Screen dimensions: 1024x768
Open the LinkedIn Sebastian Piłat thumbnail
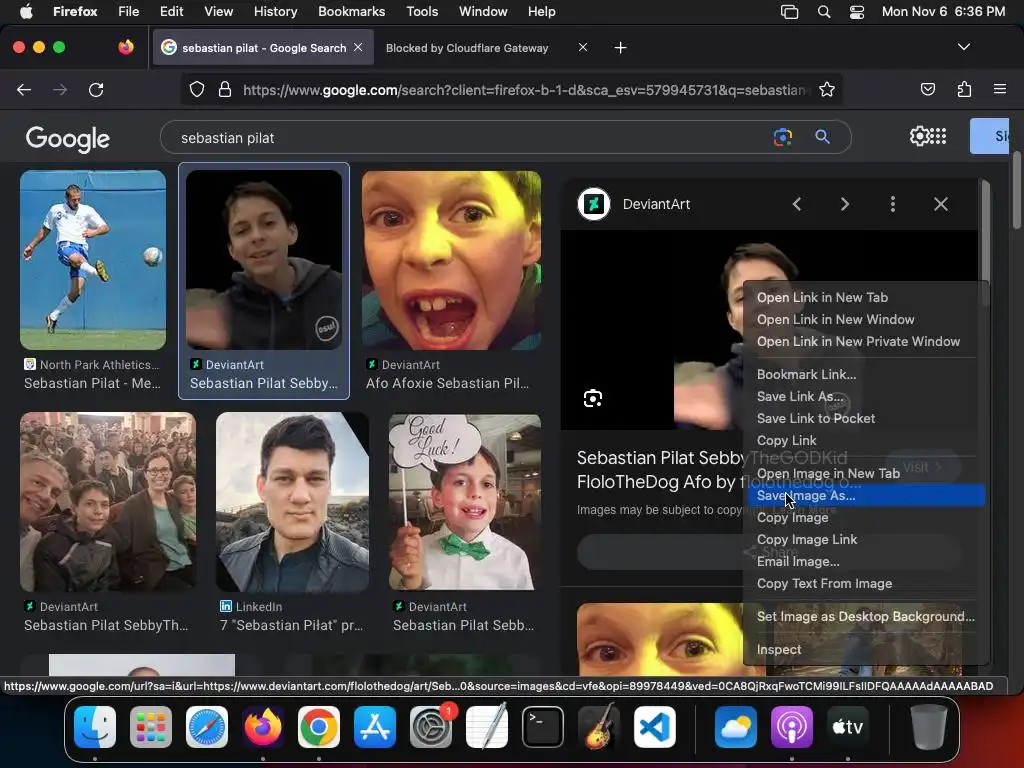292,502
